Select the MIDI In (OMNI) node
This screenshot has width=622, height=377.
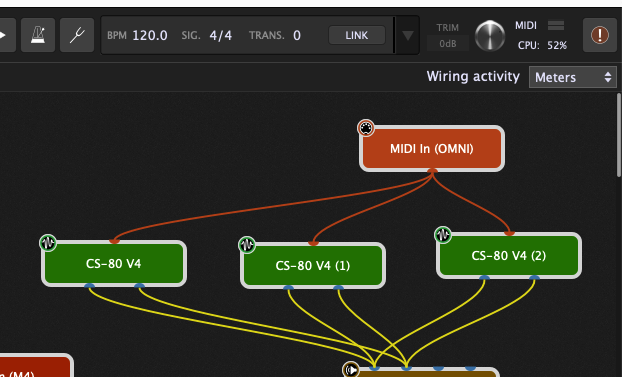click(x=432, y=149)
